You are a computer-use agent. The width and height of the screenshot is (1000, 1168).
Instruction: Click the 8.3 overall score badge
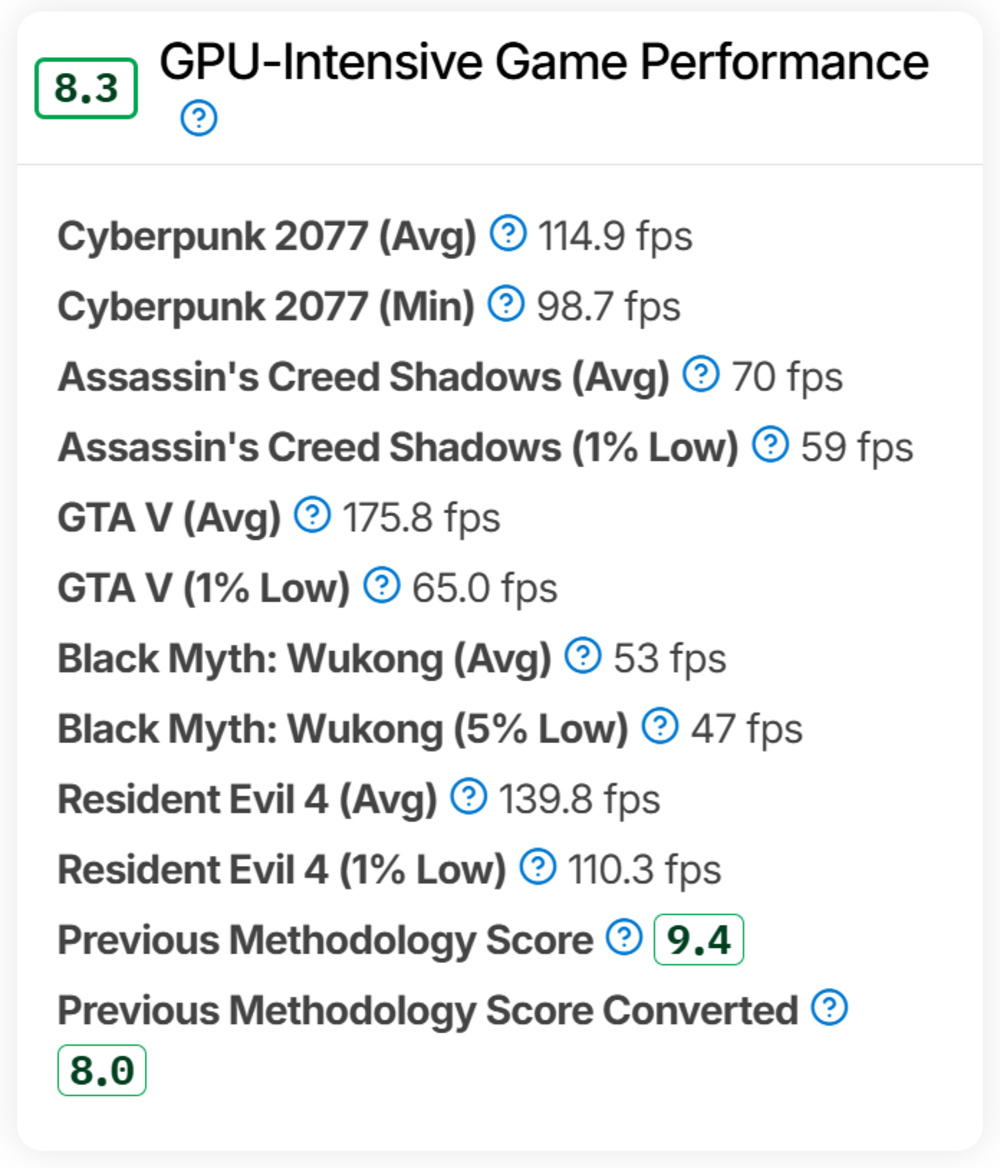point(85,89)
